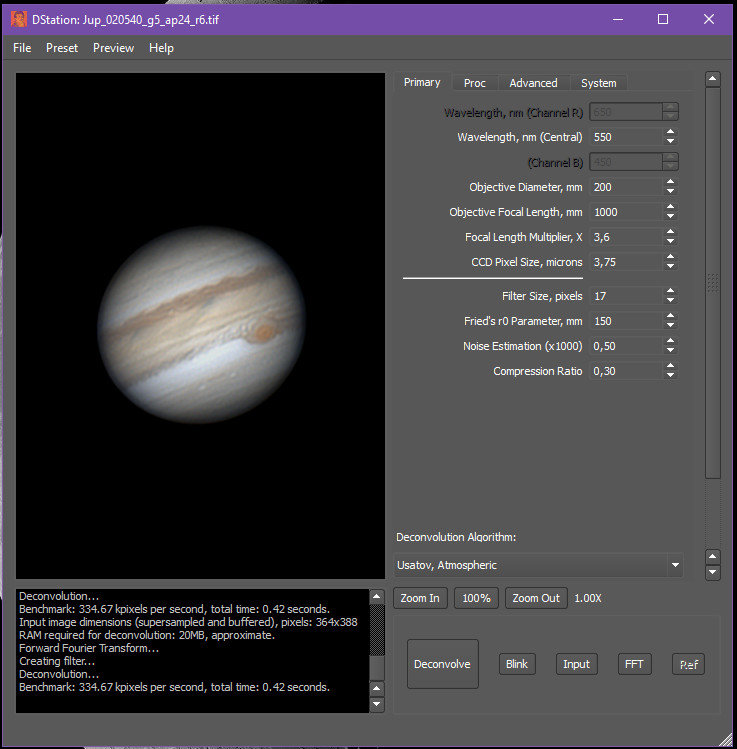Click down arrow beside Deconvolution Algorithm dropdown
737x749 pixels.
pyautogui.click(x=713, y=572)
